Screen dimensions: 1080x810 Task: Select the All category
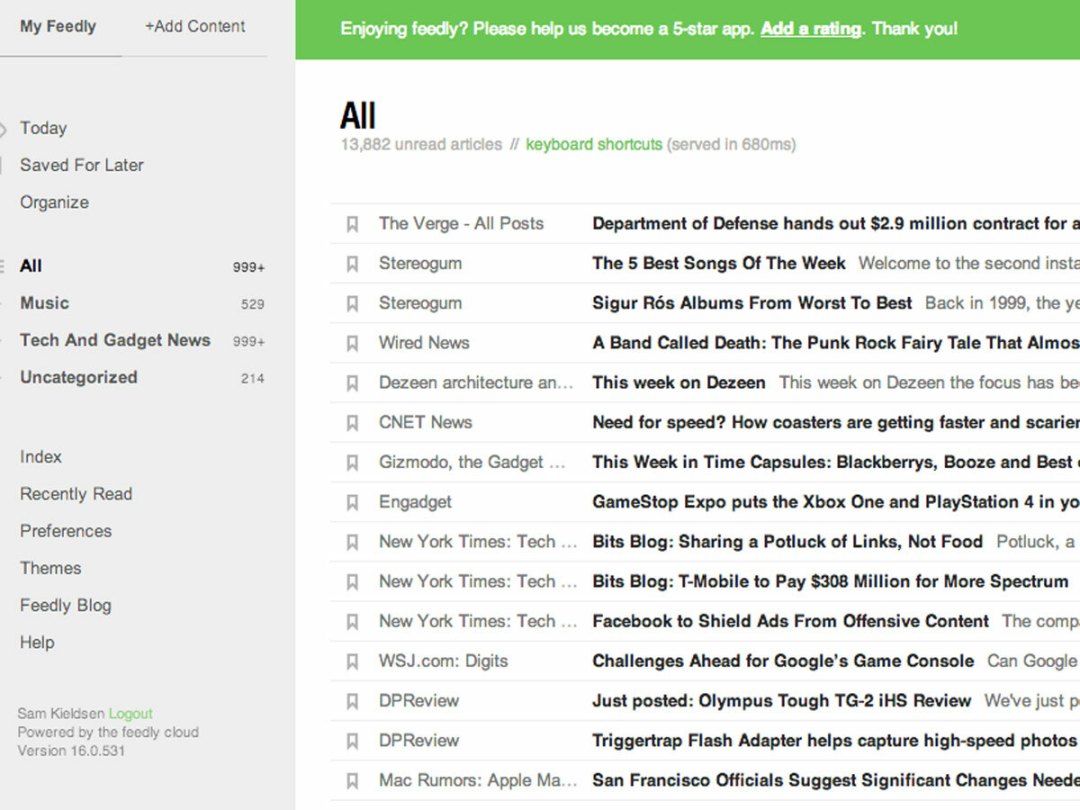tap(31, 266)
